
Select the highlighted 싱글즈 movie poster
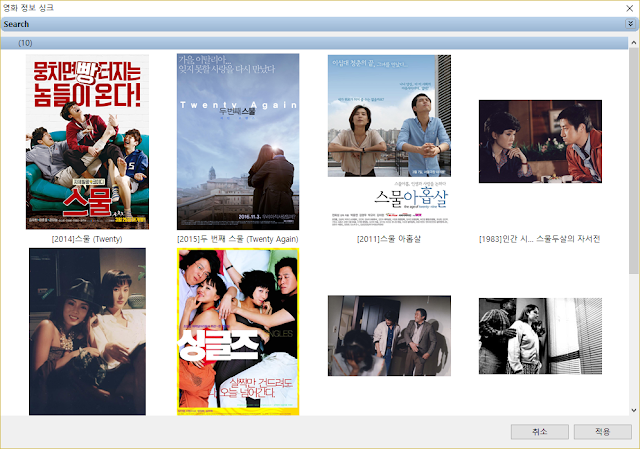tap(238, 331)
